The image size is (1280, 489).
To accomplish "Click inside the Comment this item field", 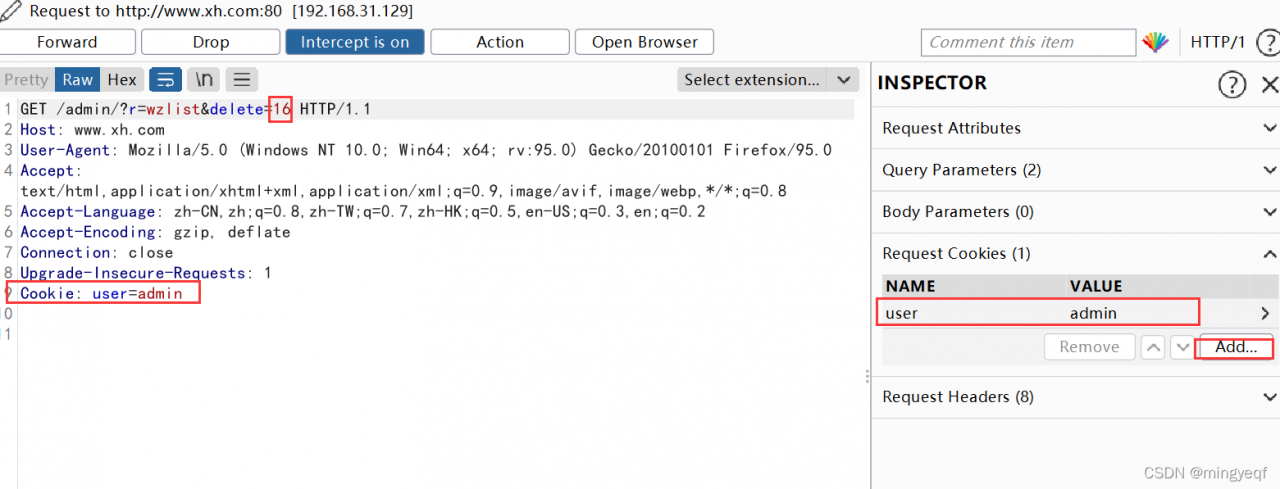I will [x=1028, y=42].
